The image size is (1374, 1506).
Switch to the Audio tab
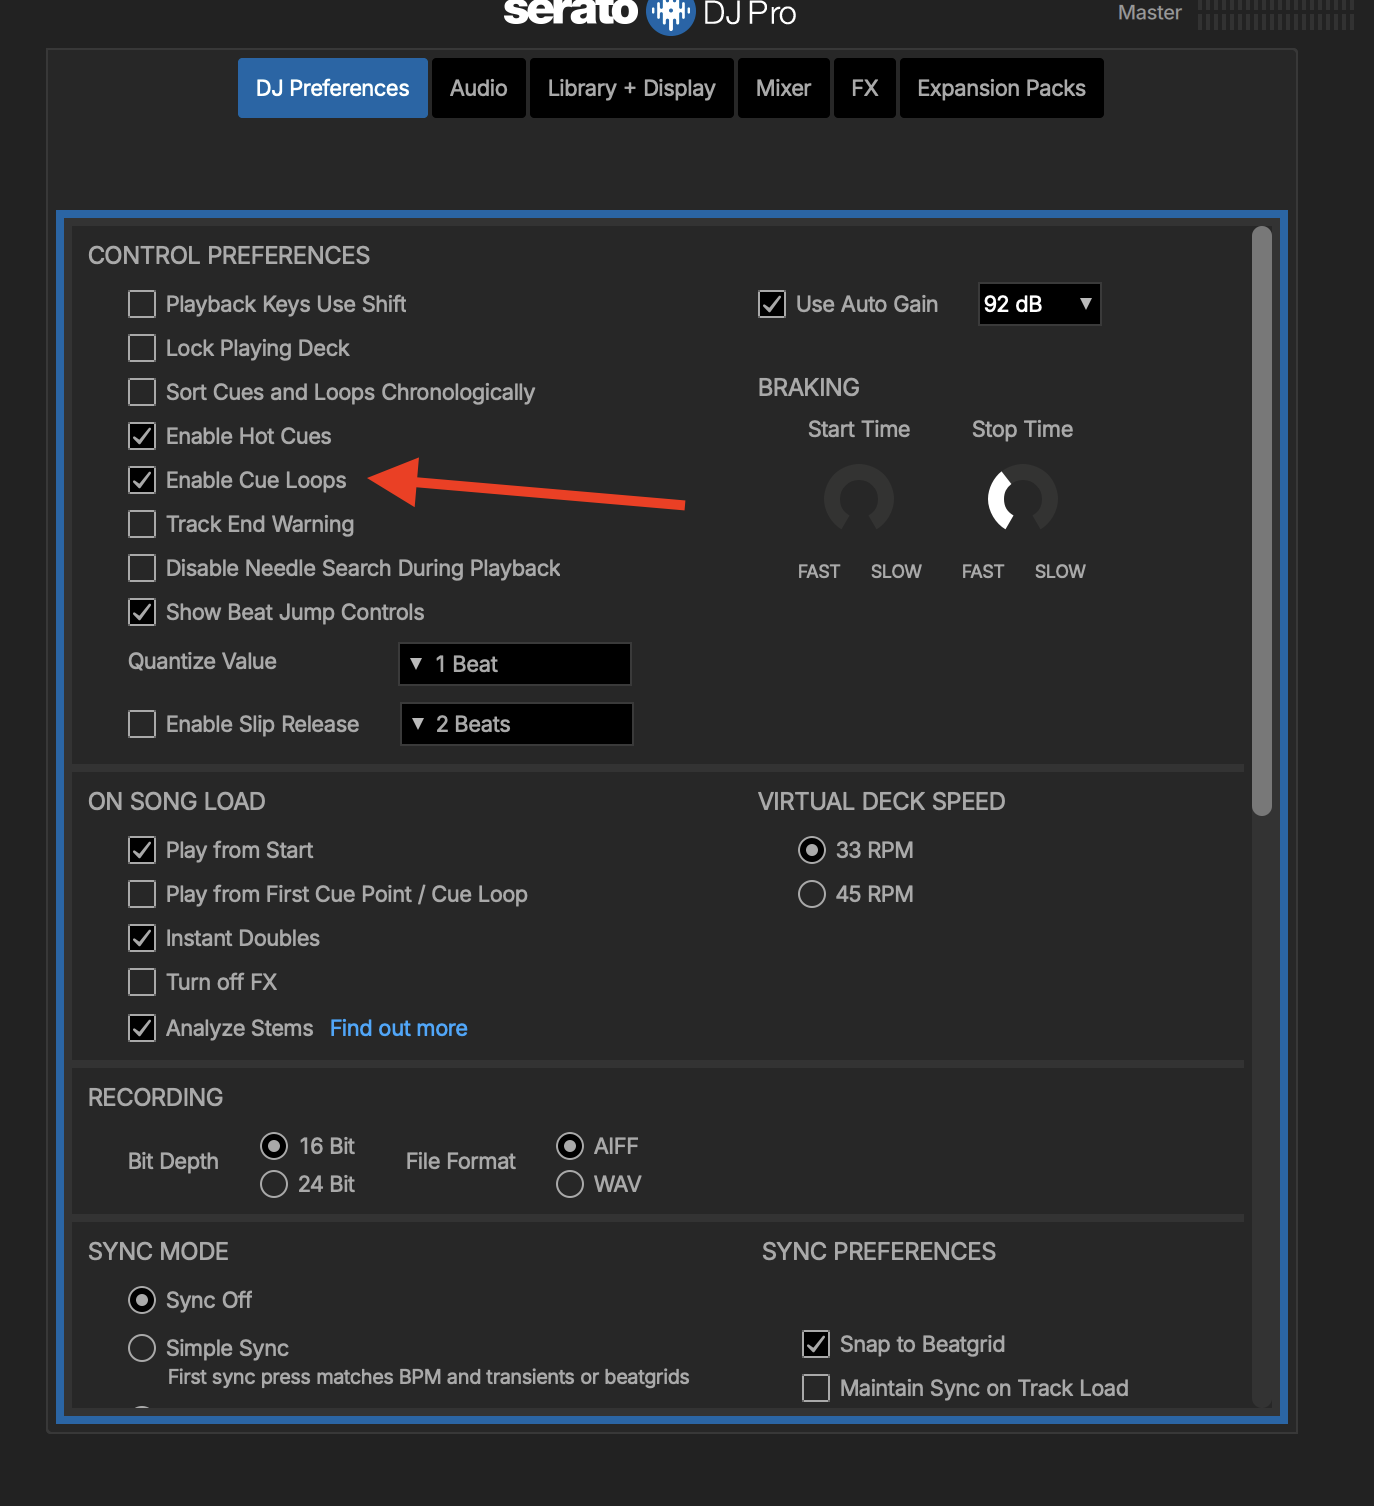[x=479, y=88]
